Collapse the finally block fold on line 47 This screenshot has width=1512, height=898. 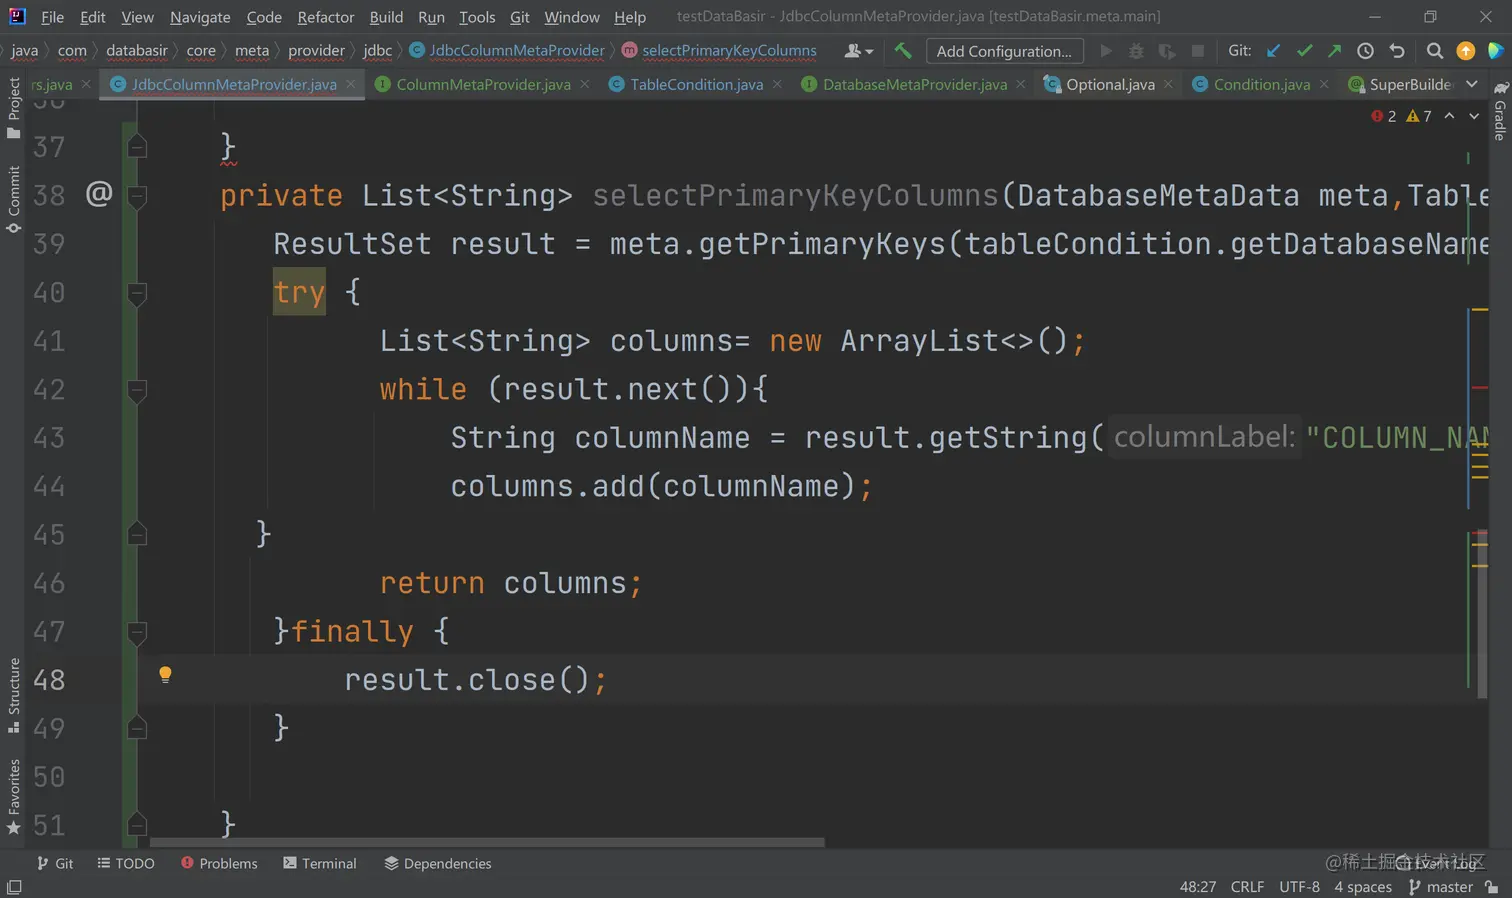138,632
